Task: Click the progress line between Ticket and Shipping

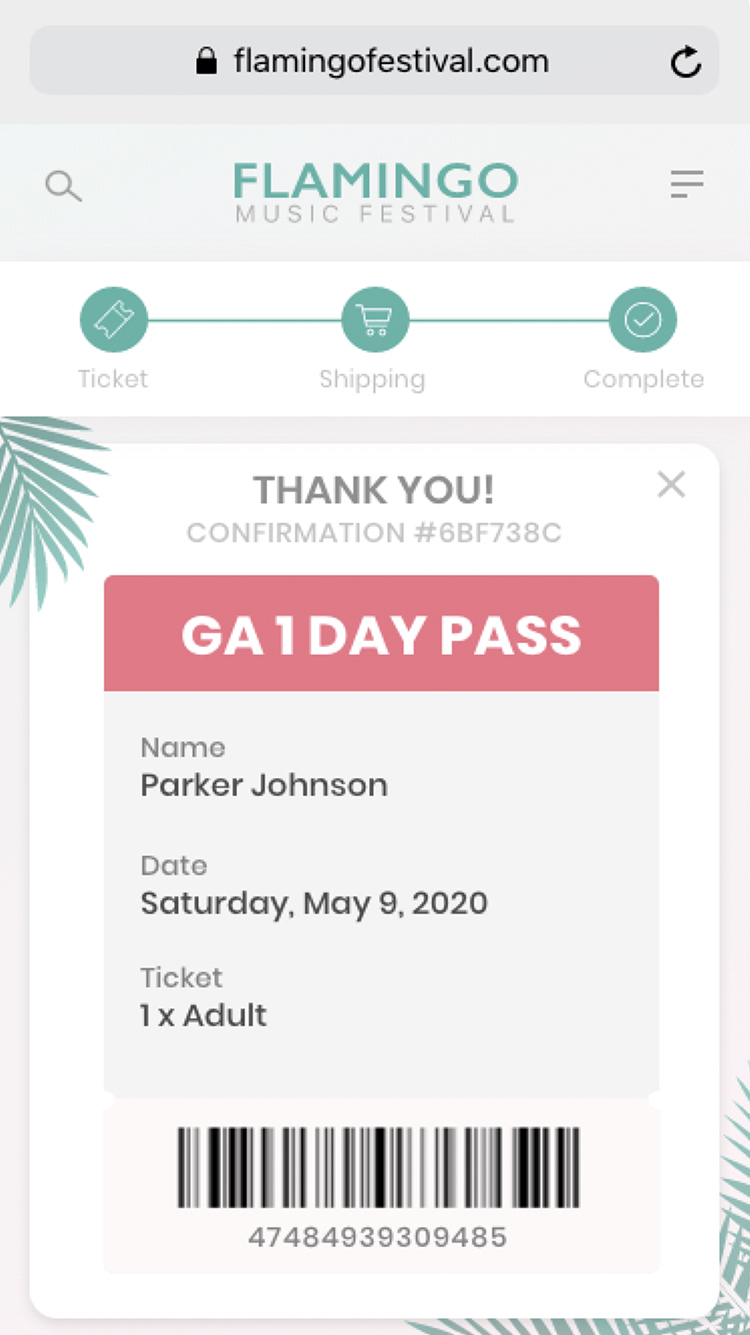Action: click(244, 321)
